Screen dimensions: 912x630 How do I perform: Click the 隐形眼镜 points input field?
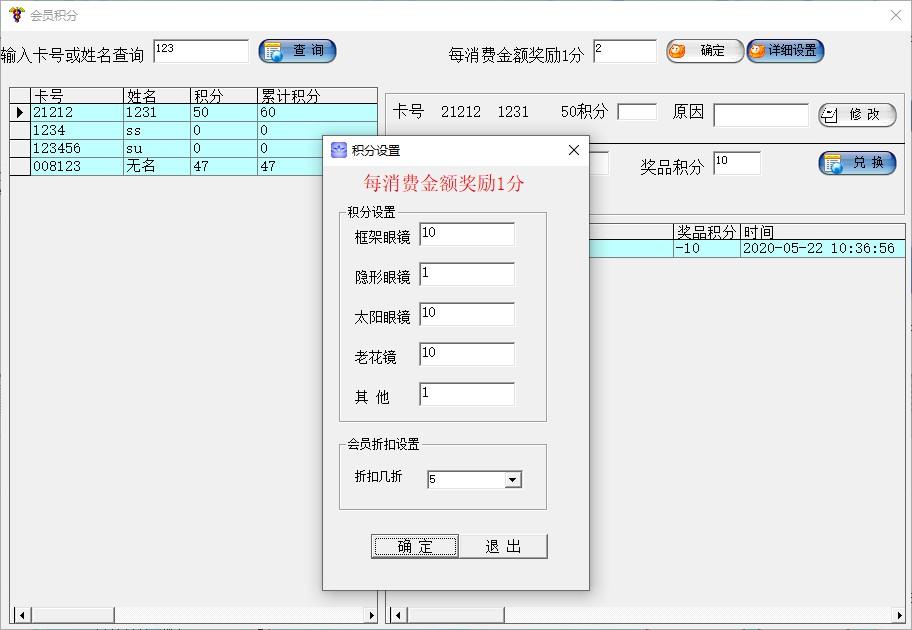466,274
